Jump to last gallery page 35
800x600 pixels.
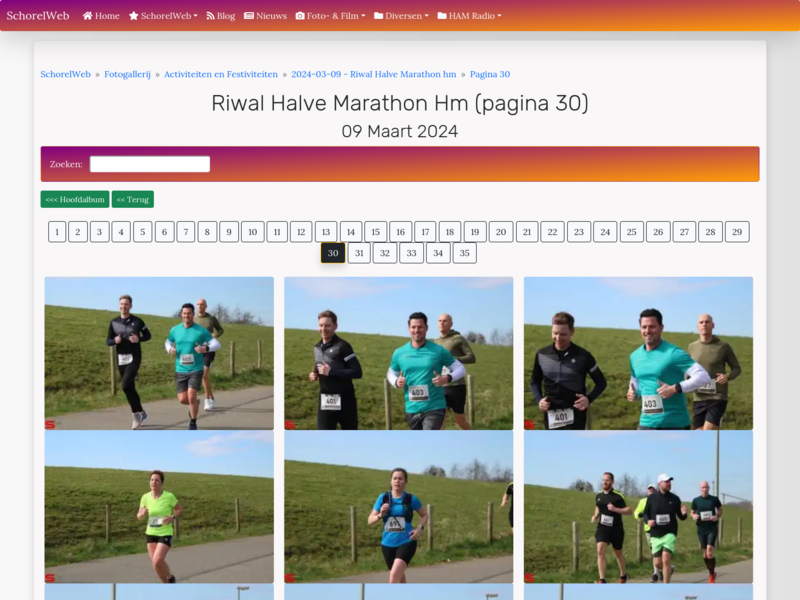click(465, 253)
